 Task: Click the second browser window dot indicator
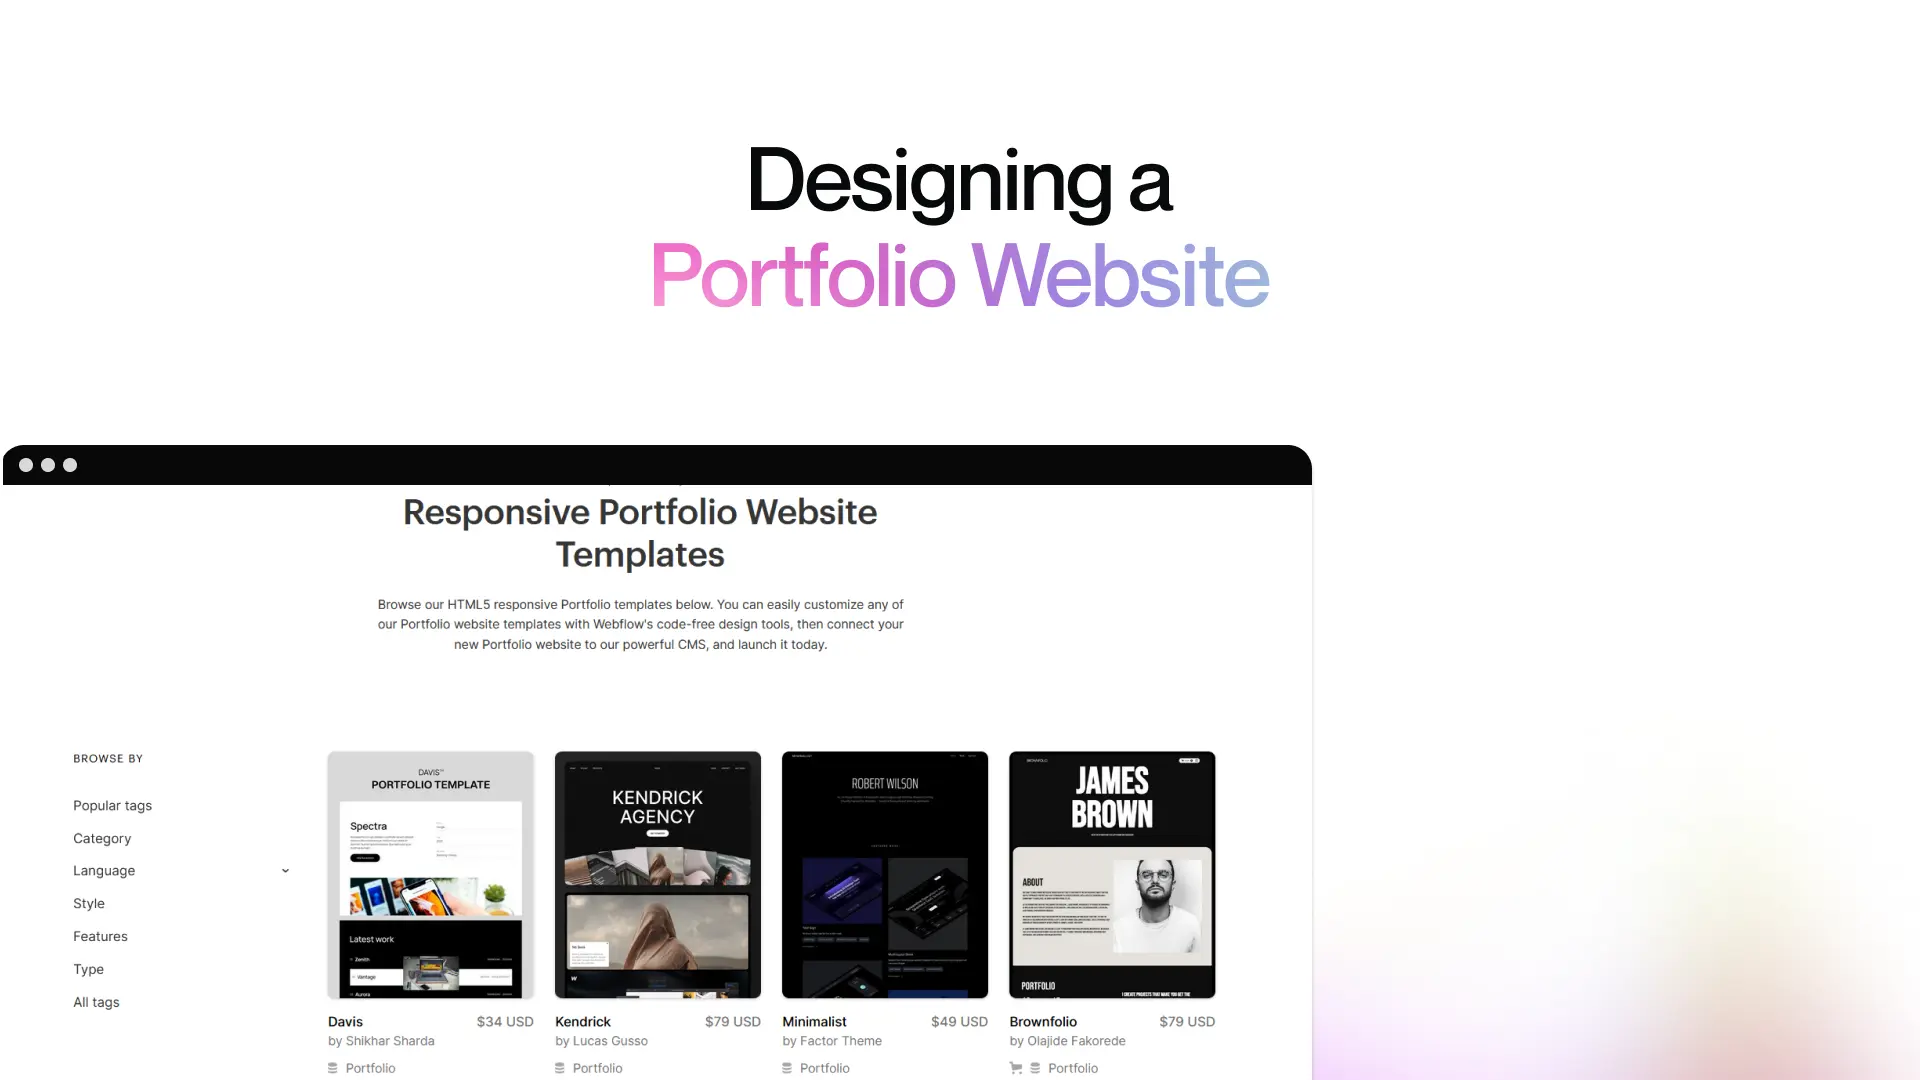(x=49, y=464)
